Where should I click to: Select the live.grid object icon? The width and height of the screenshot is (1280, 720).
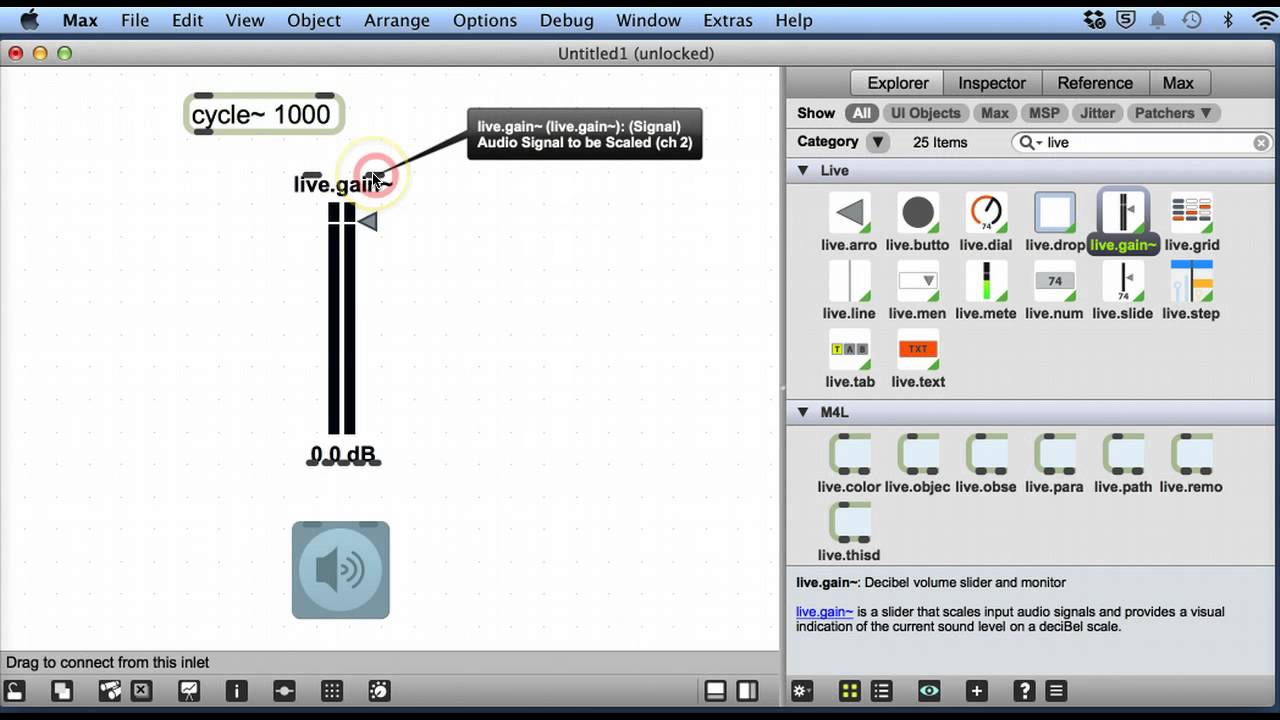[x=1191, y=212]
